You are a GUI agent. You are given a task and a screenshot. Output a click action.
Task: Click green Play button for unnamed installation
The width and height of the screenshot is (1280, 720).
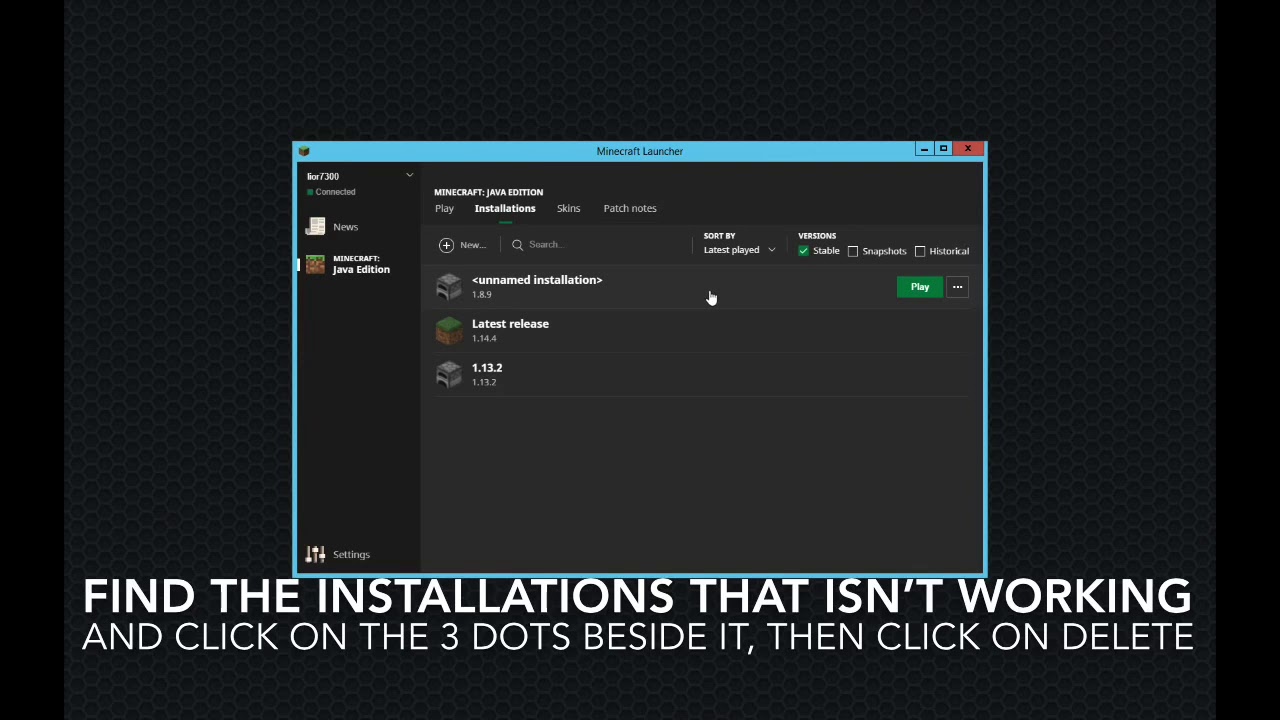pos(920,287)
